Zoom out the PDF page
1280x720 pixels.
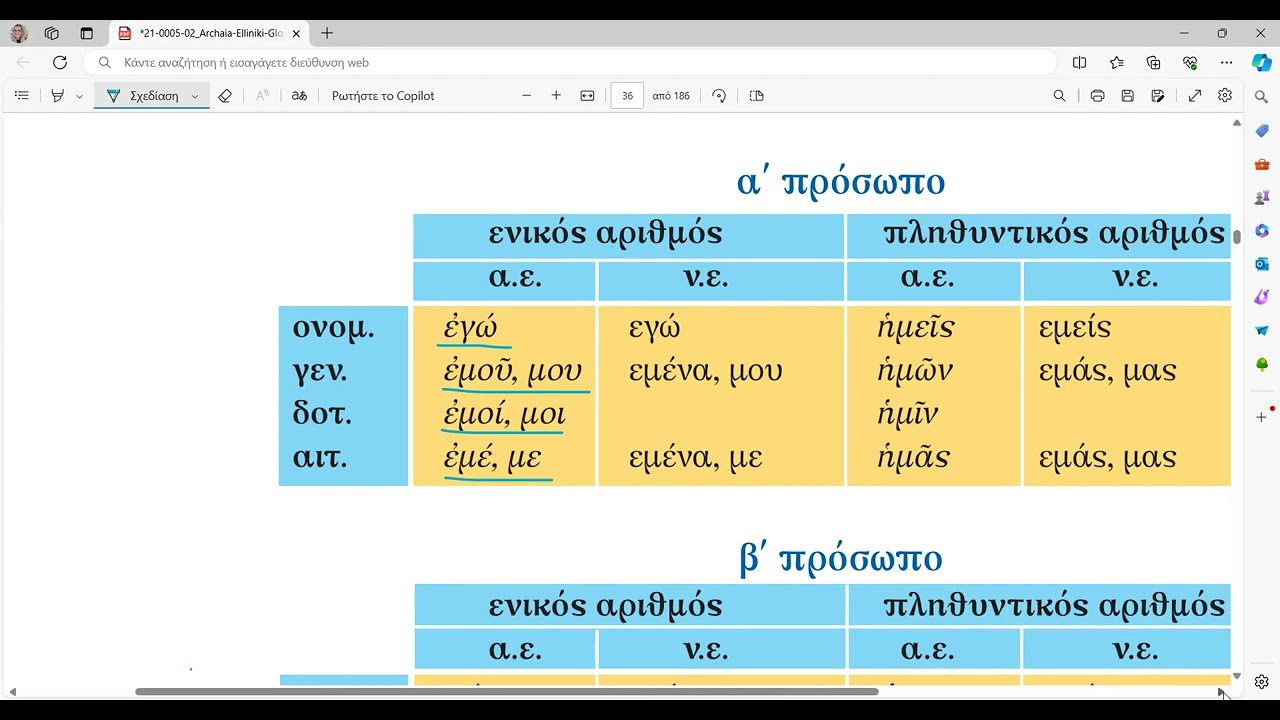(527, 96)
